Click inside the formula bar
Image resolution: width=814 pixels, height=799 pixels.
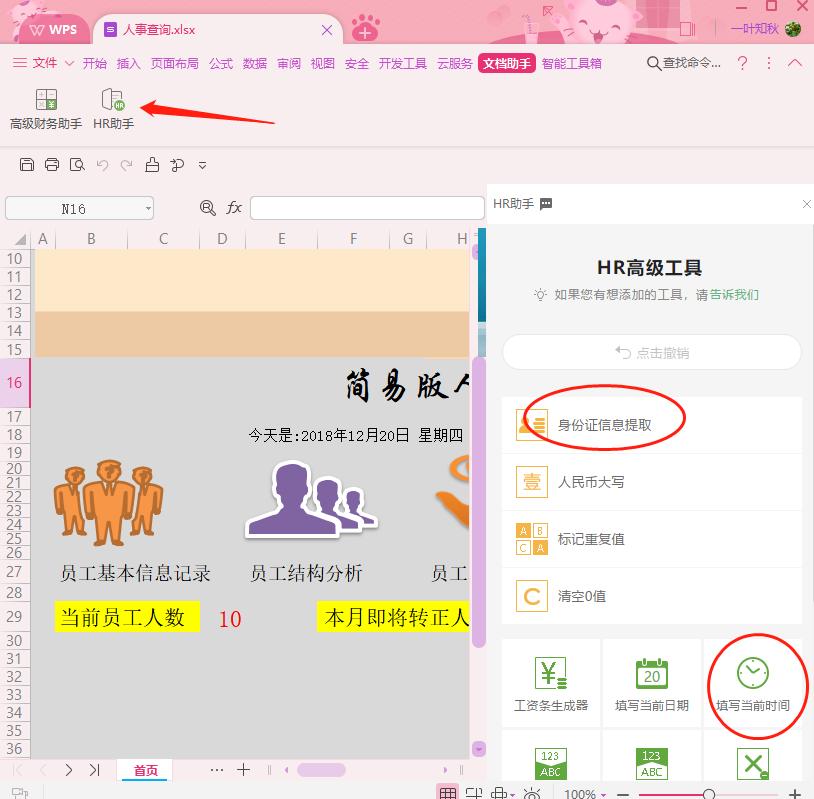coord(367,207)
